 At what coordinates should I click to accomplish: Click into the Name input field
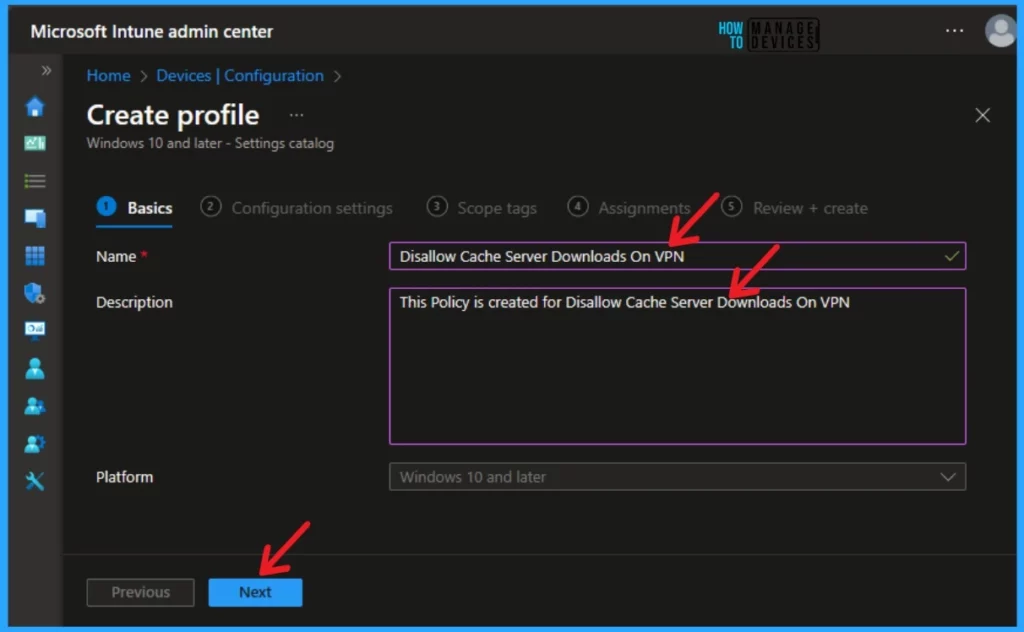tap(677, 256)
